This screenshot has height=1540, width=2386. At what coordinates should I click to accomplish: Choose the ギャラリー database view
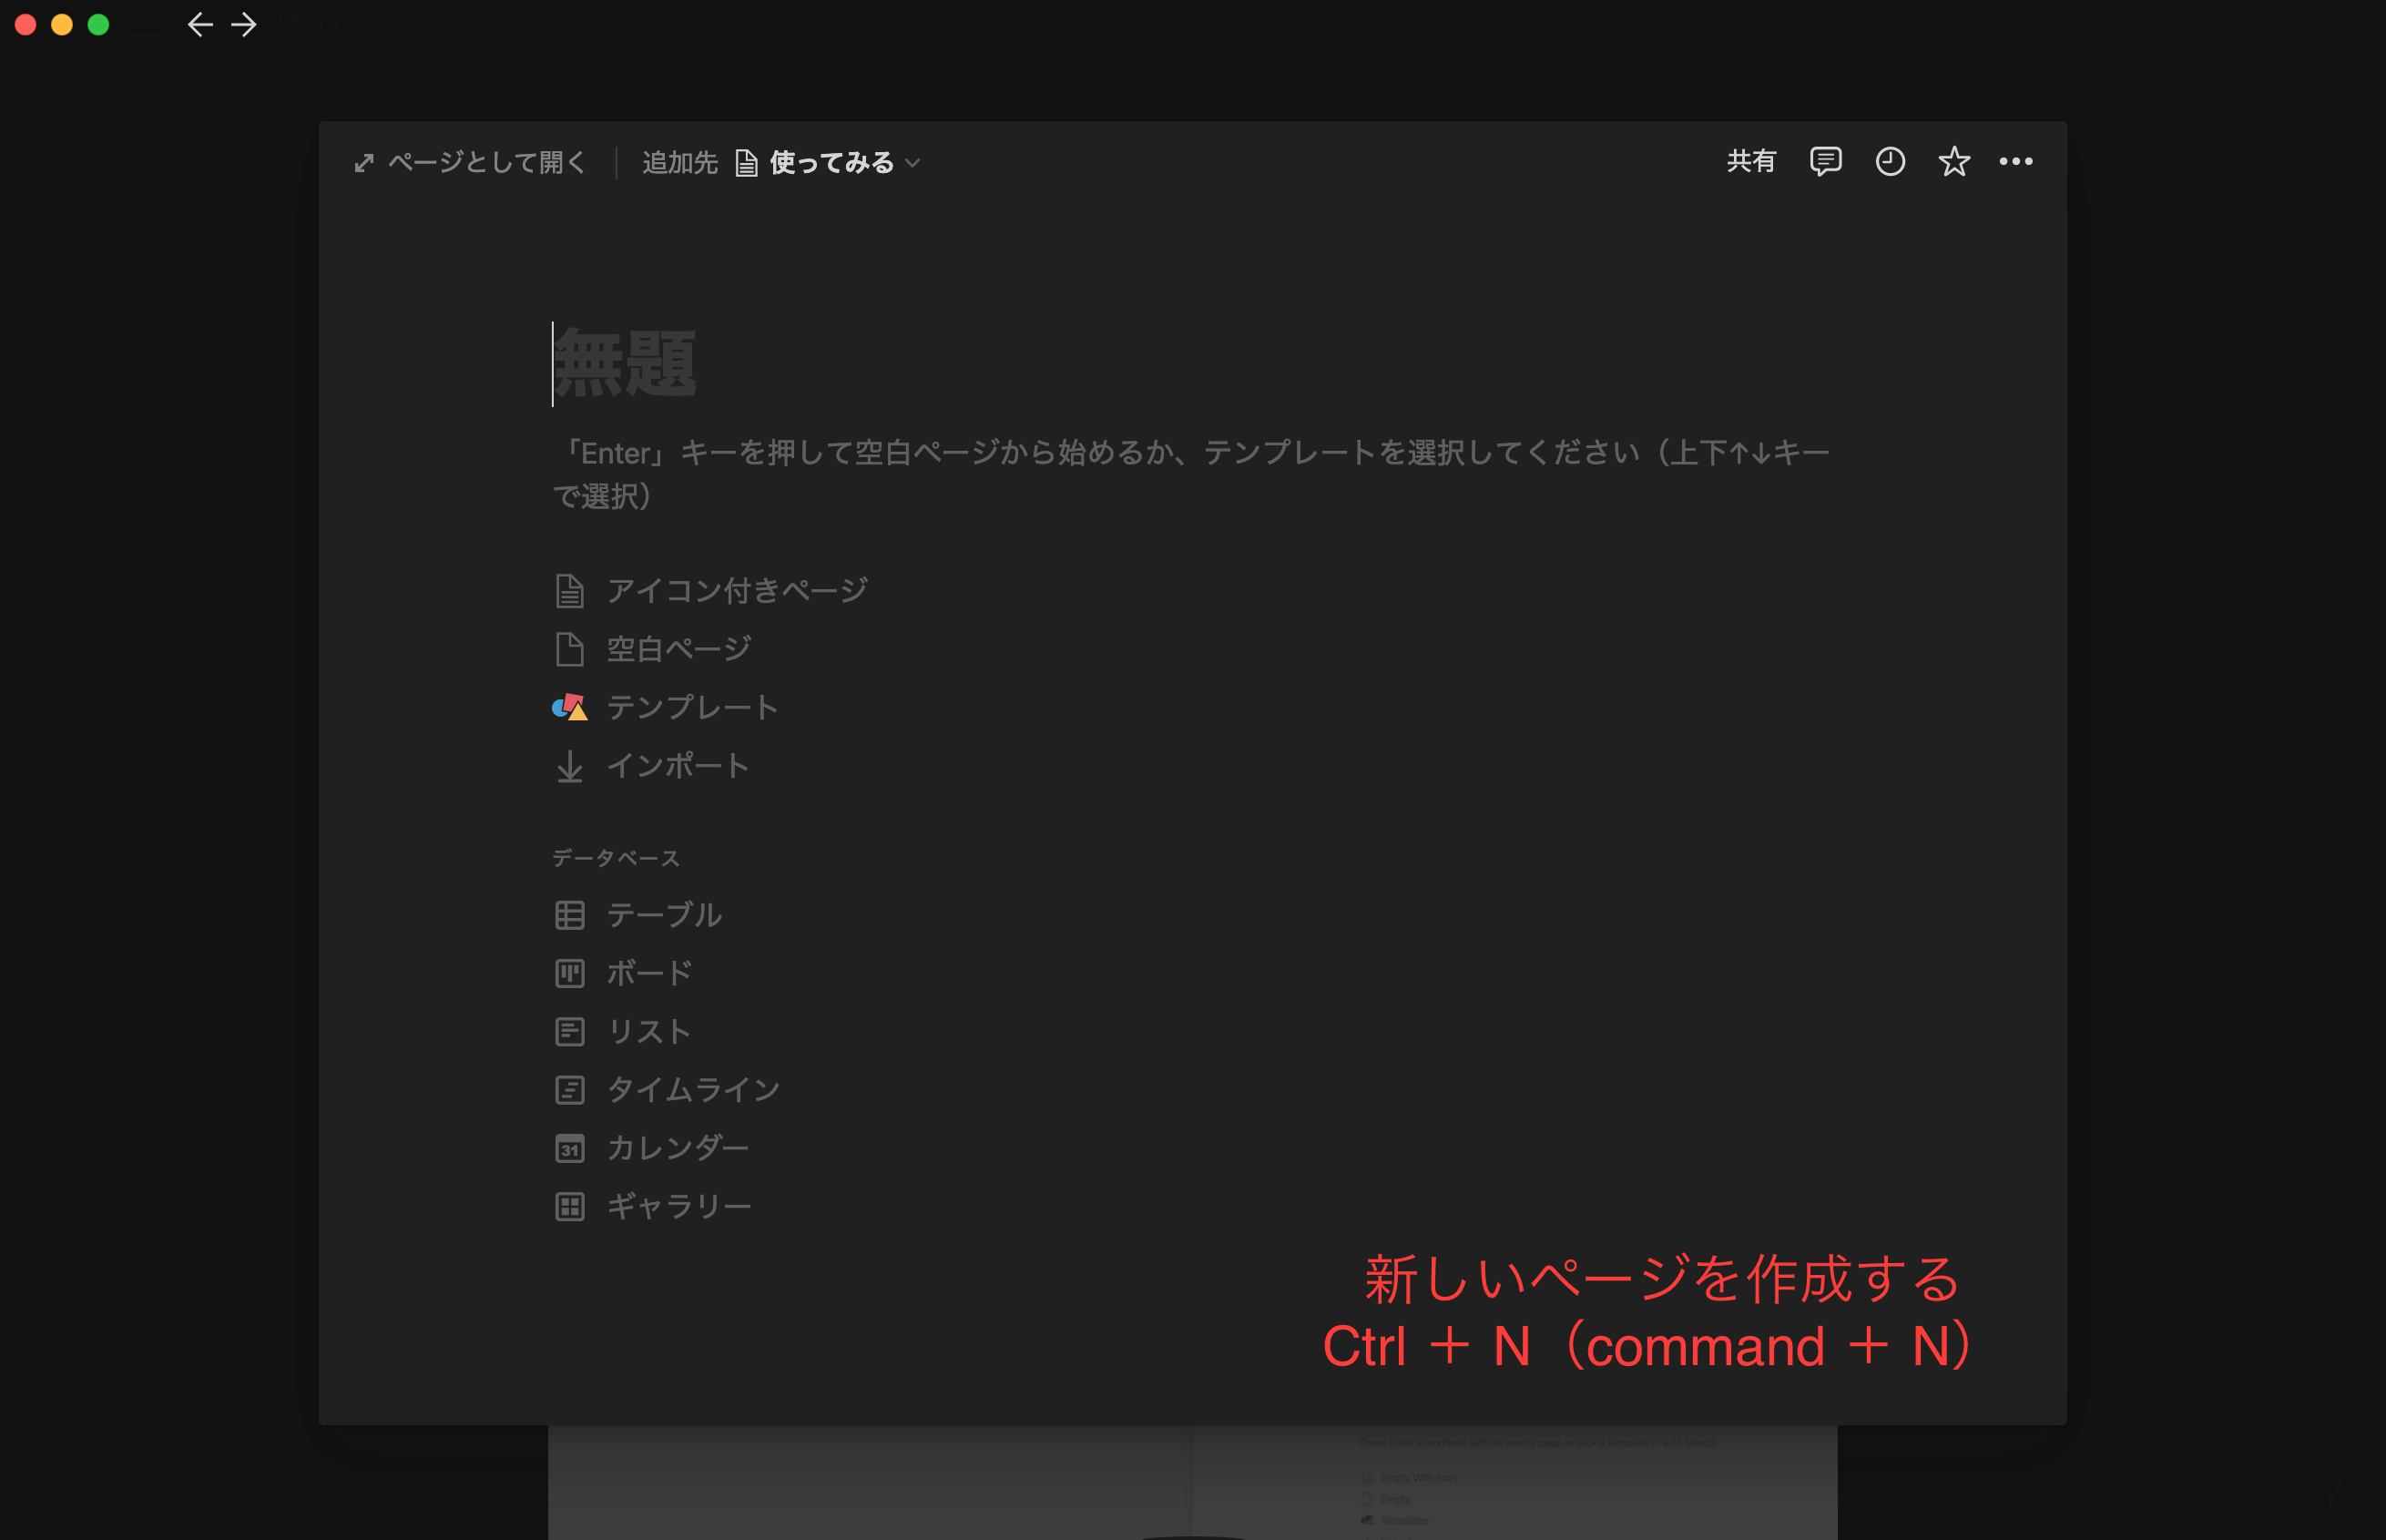[678, 1206]
